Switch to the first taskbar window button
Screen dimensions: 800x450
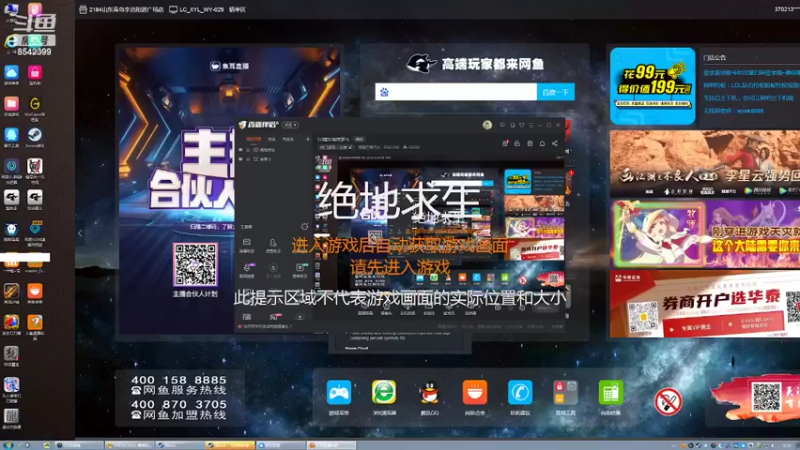[79, 445]
